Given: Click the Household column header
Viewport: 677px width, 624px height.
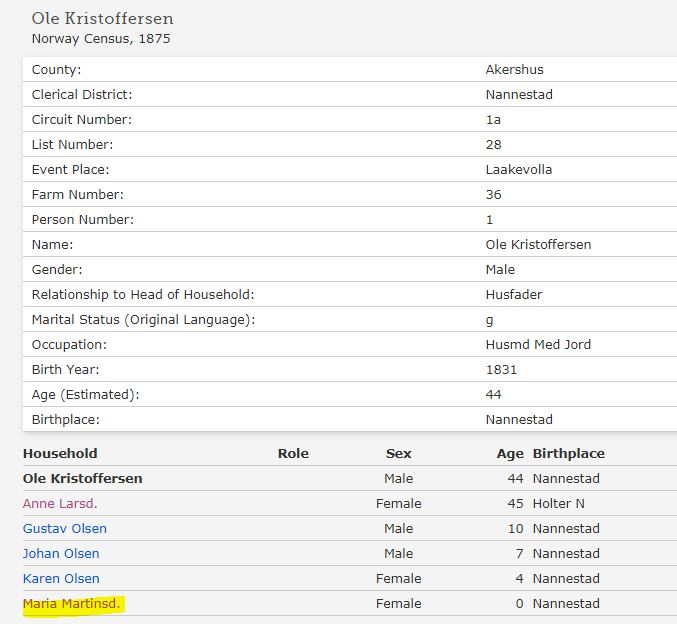Looking at the screenshot, I should click(x=60, y=453).
